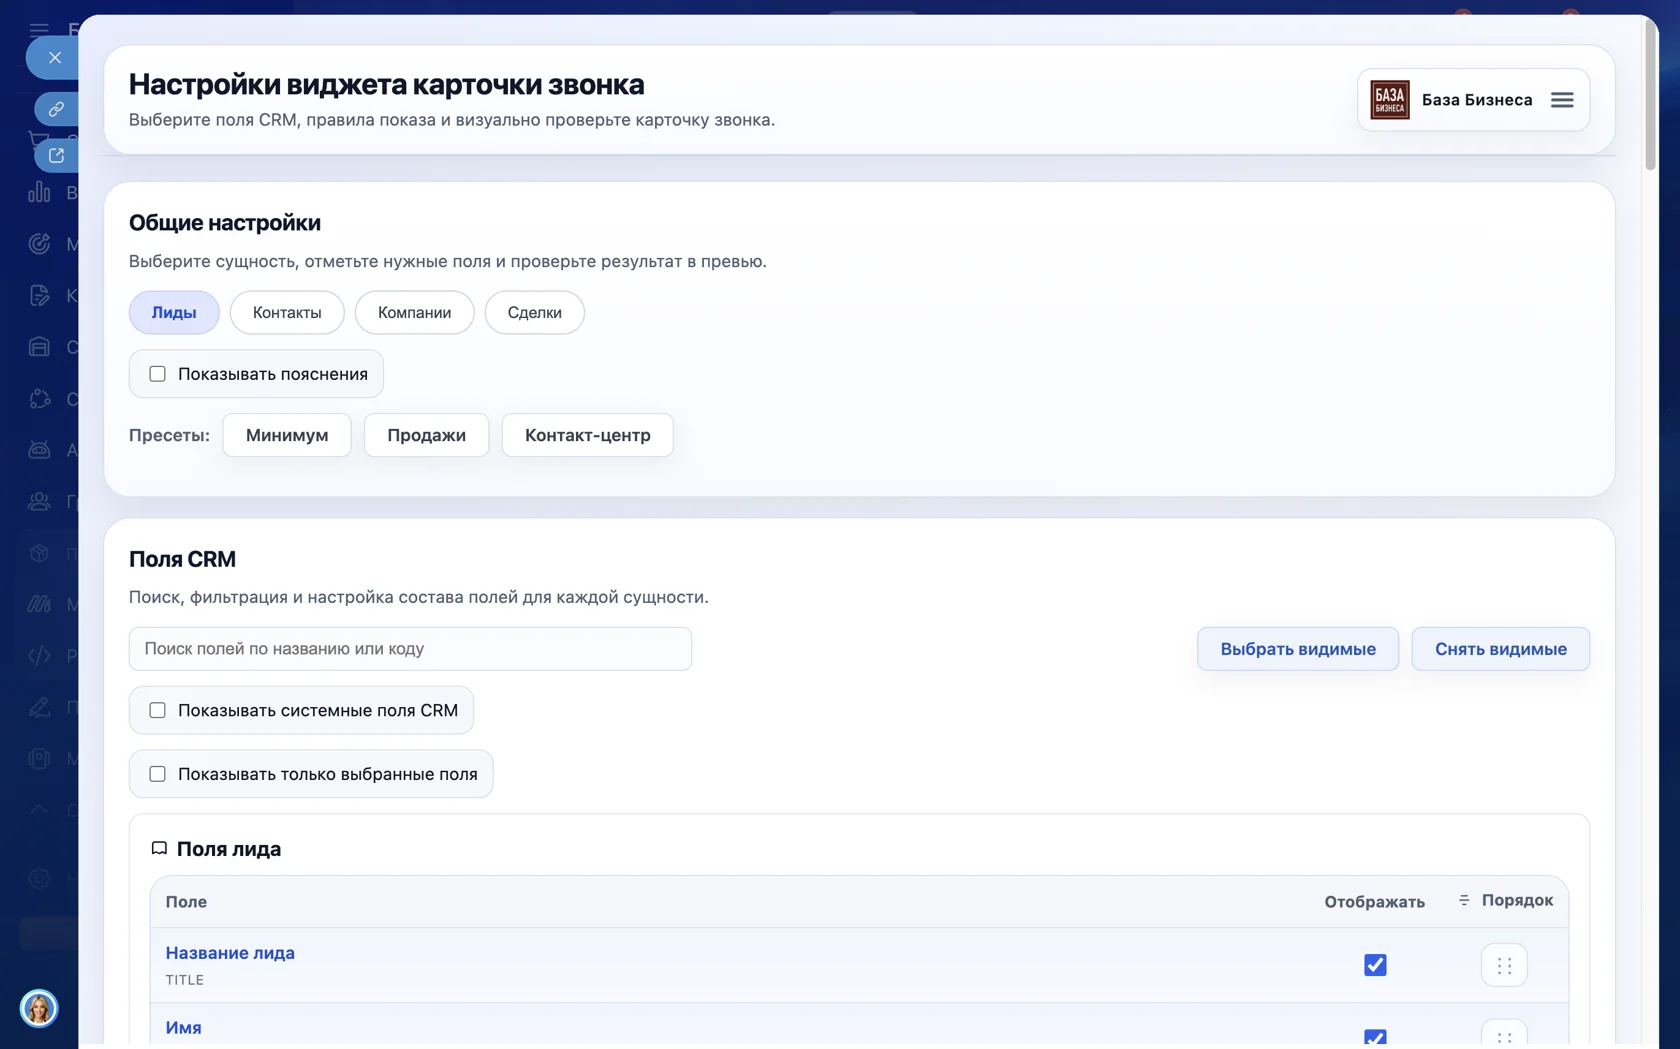Uncheck display checkbox for Имя row
Image resolution: width=1680 pixels, height=1049 pixels.
tap(1375, 1038)
